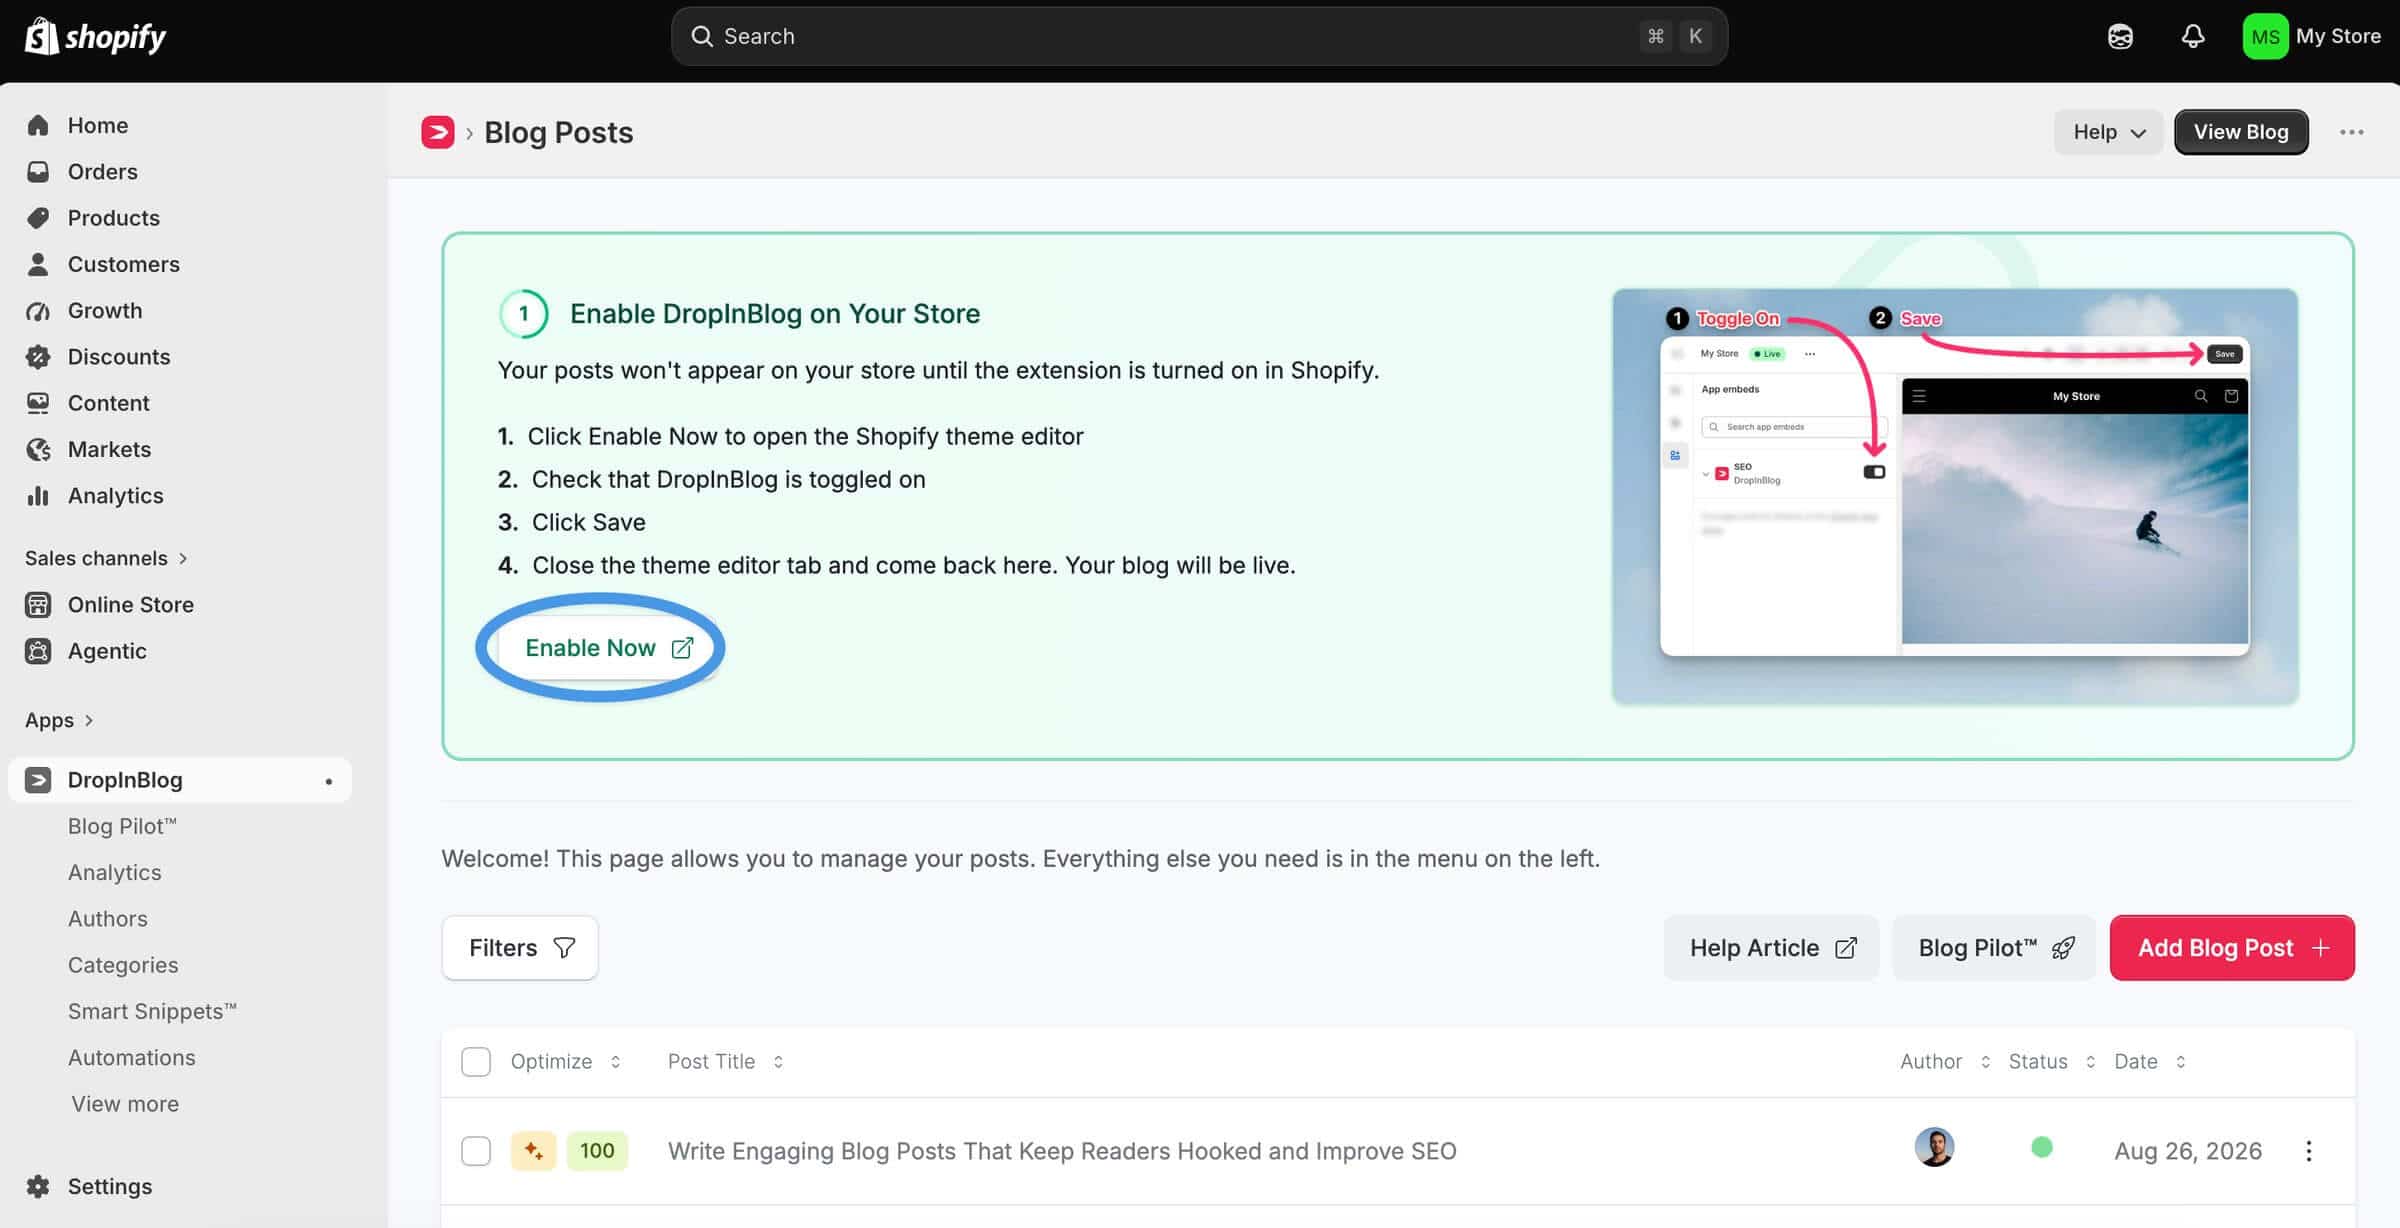Click the Blog Posts page title
Screen dimensions: 2400x1228
pos(559,132)
